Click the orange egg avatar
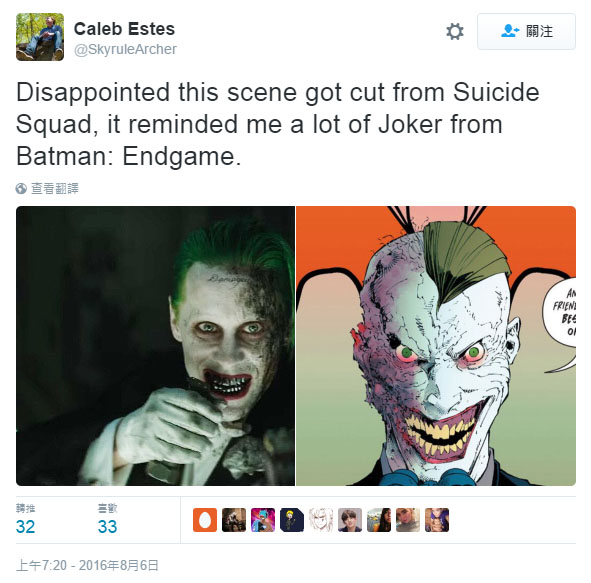The image size is (591, 583). [x=205, y=520]
